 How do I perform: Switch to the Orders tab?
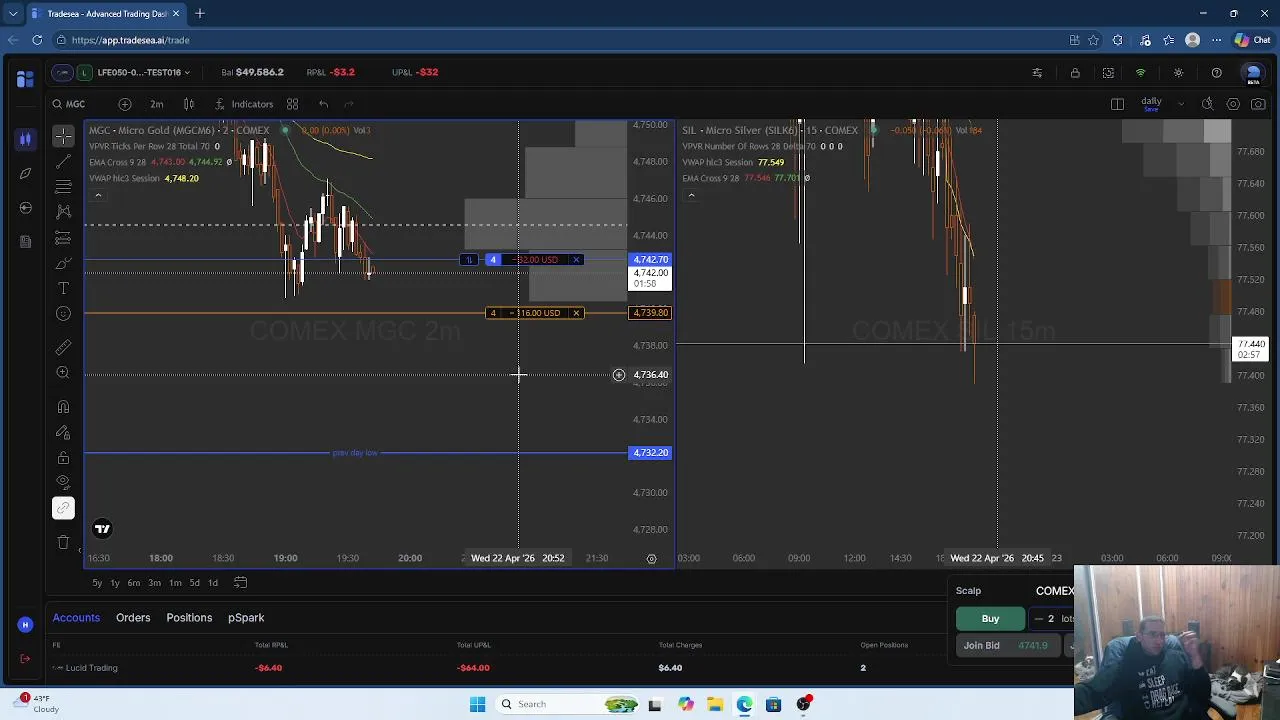tap(133, 618)
